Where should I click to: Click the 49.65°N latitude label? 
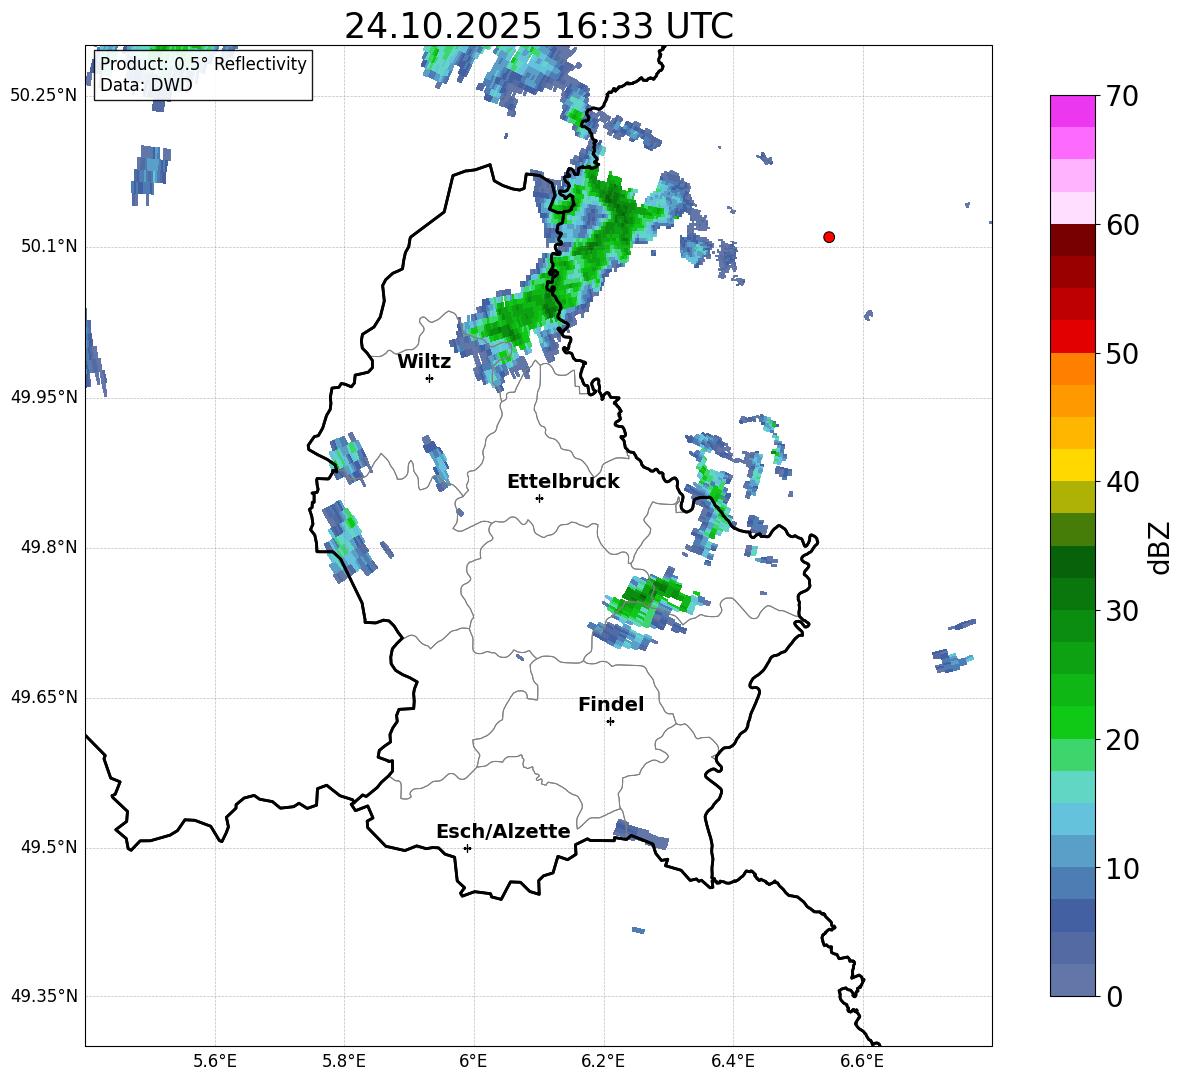(x=44, y=697)
